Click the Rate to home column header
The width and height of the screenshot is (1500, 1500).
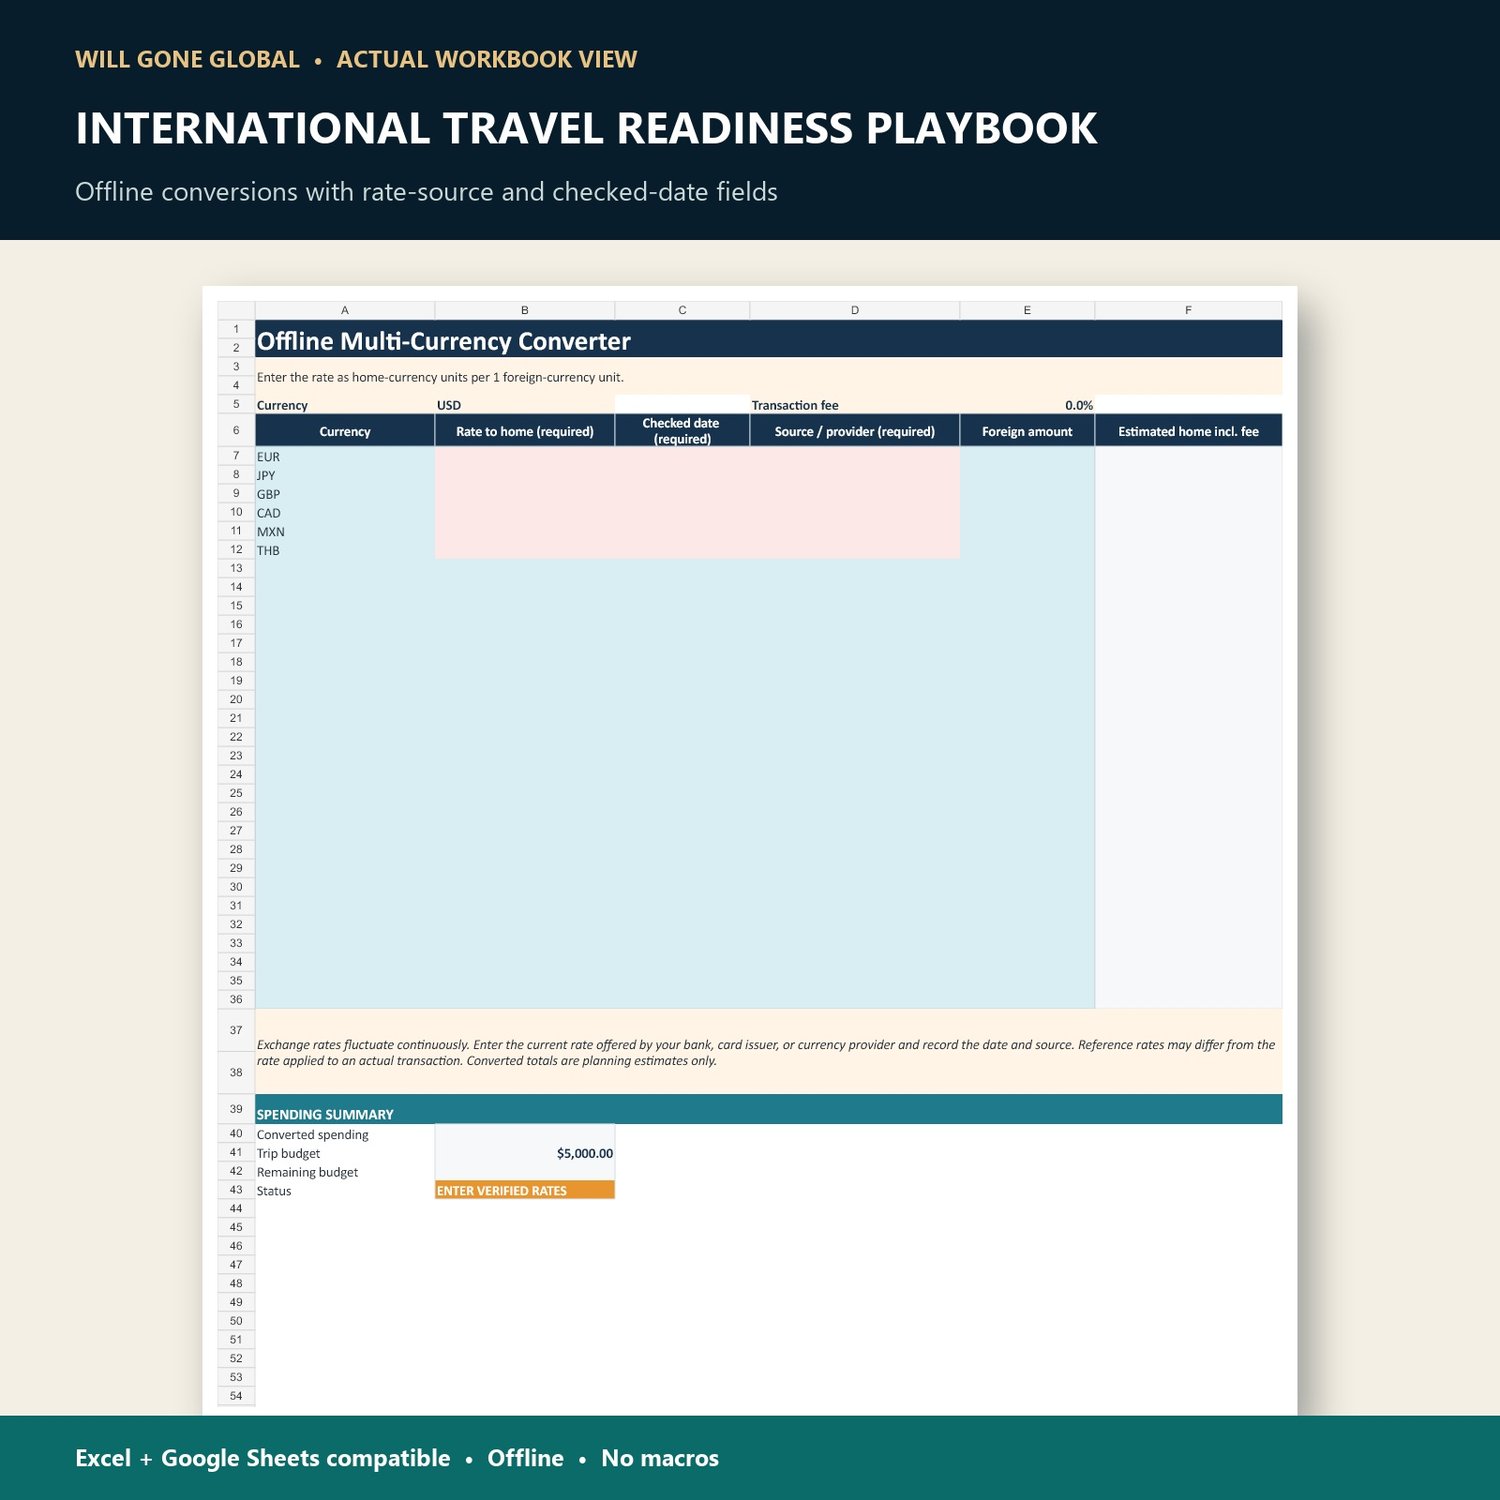525,431
